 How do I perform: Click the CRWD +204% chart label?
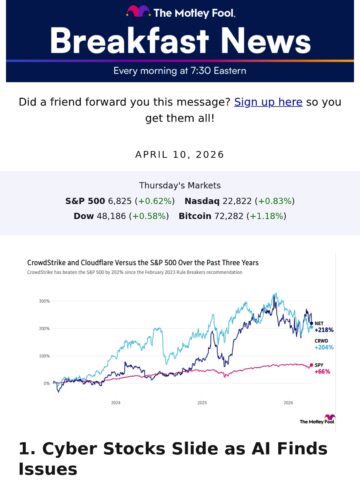[324, 344]
